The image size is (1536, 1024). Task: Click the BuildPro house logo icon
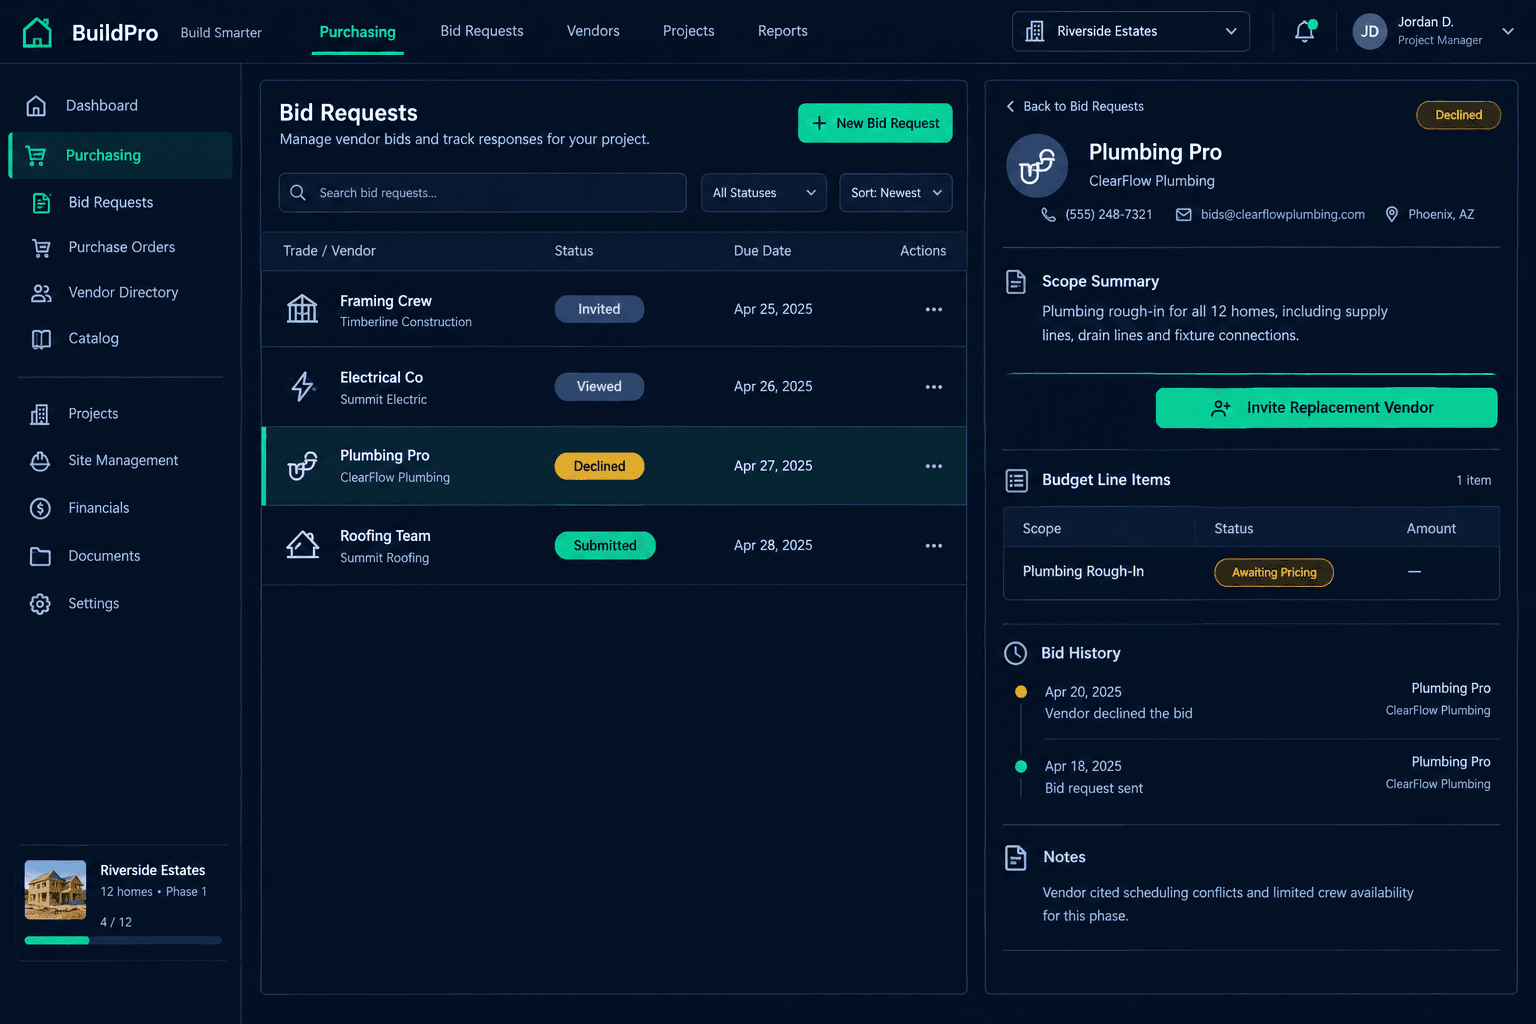point(37,32)
